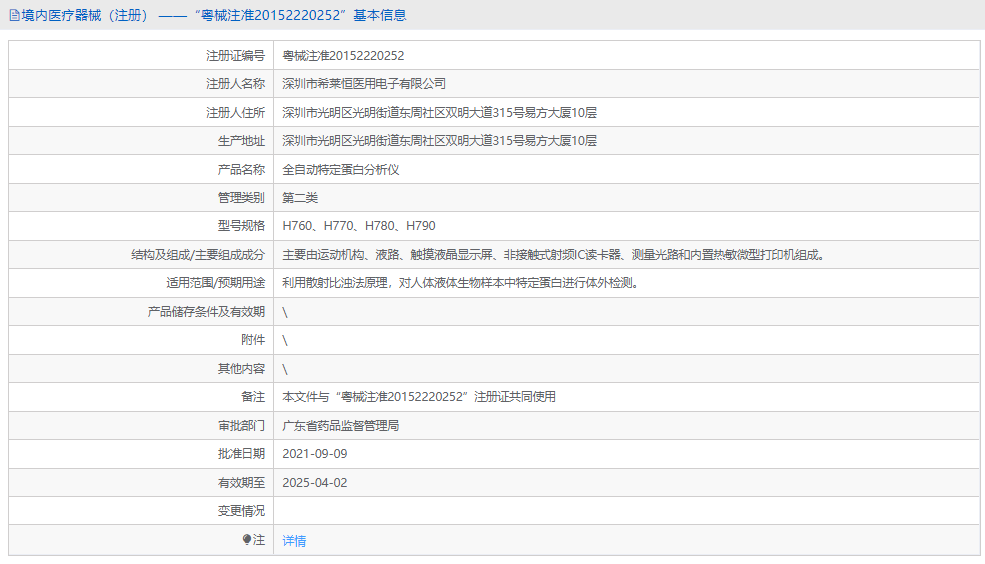
Task: Click the bullet icon beside 注
Action: 247,540
